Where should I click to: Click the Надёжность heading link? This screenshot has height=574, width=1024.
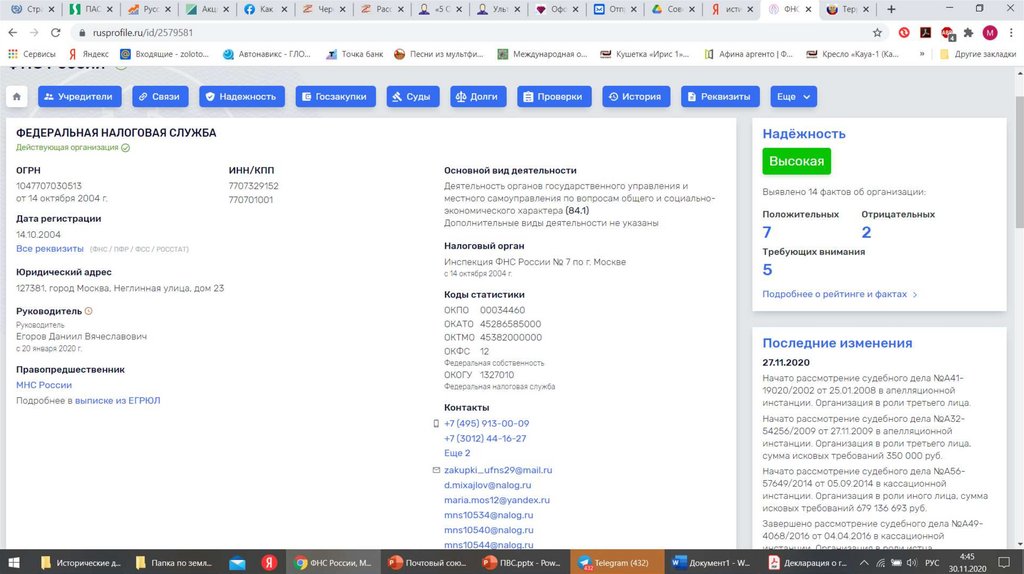point(804,134)
